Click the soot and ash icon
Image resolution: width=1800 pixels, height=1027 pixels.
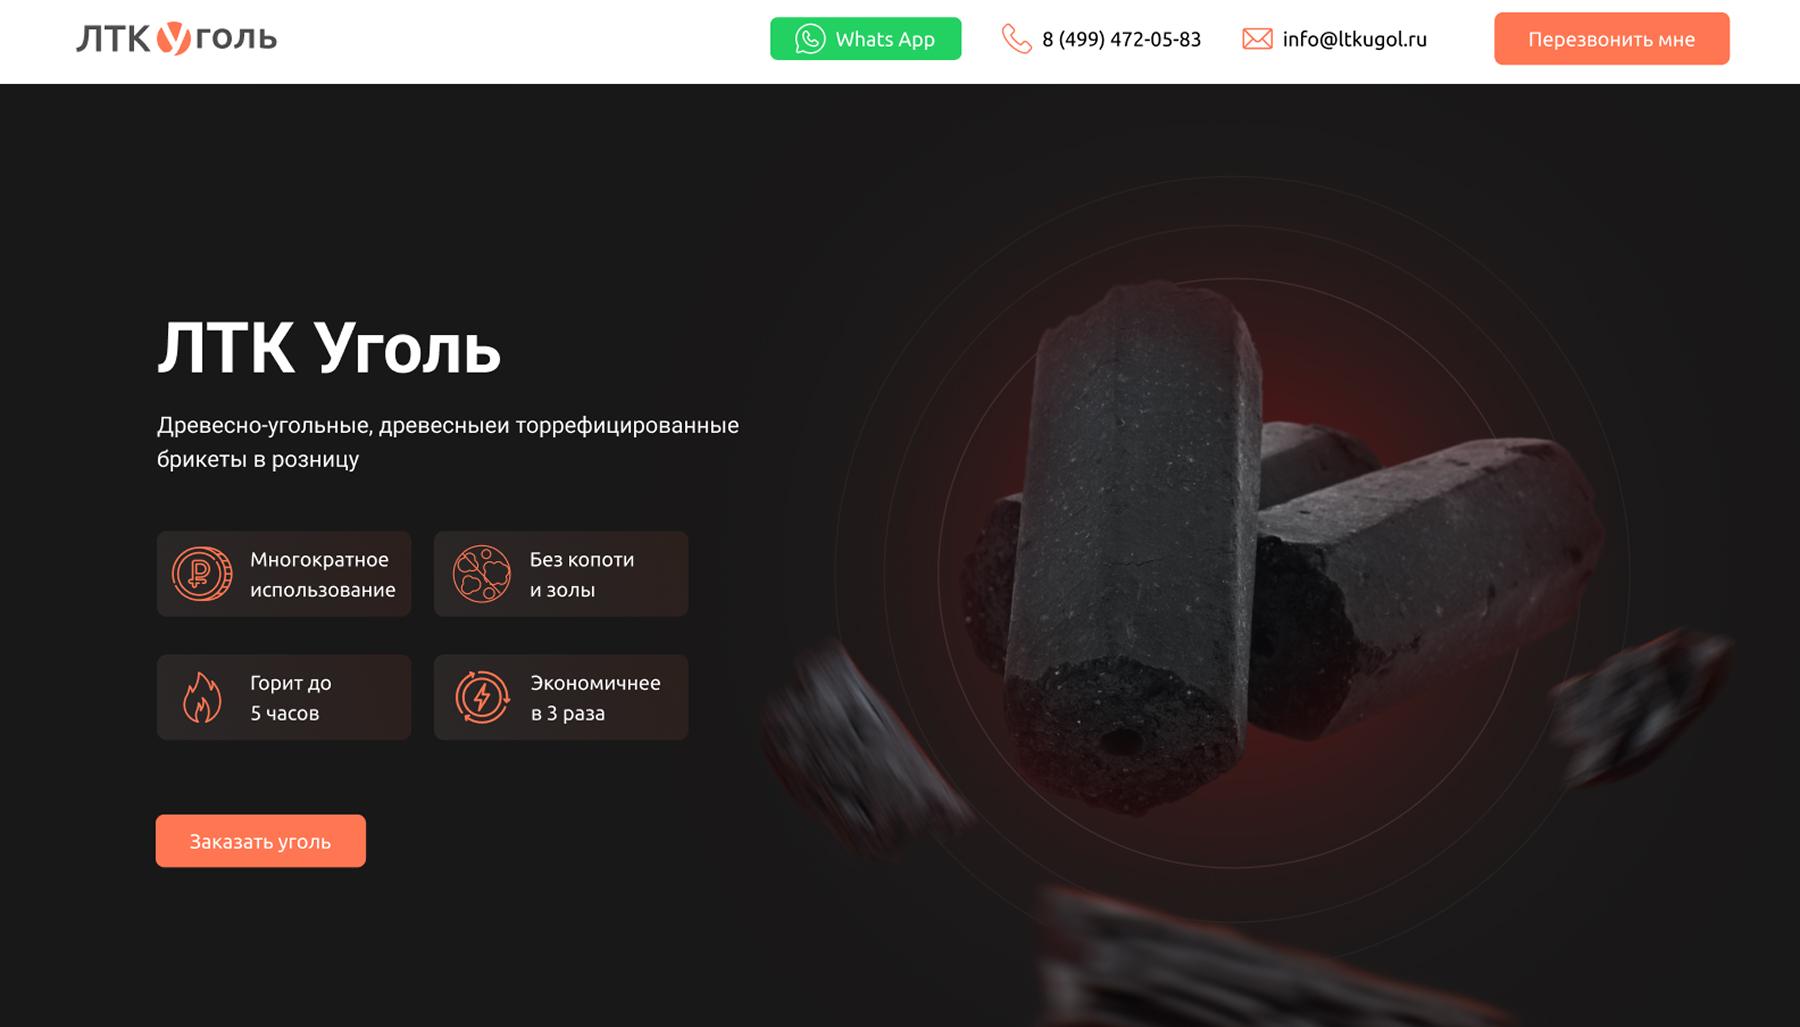pyautogui.click(x=482, y=574)
